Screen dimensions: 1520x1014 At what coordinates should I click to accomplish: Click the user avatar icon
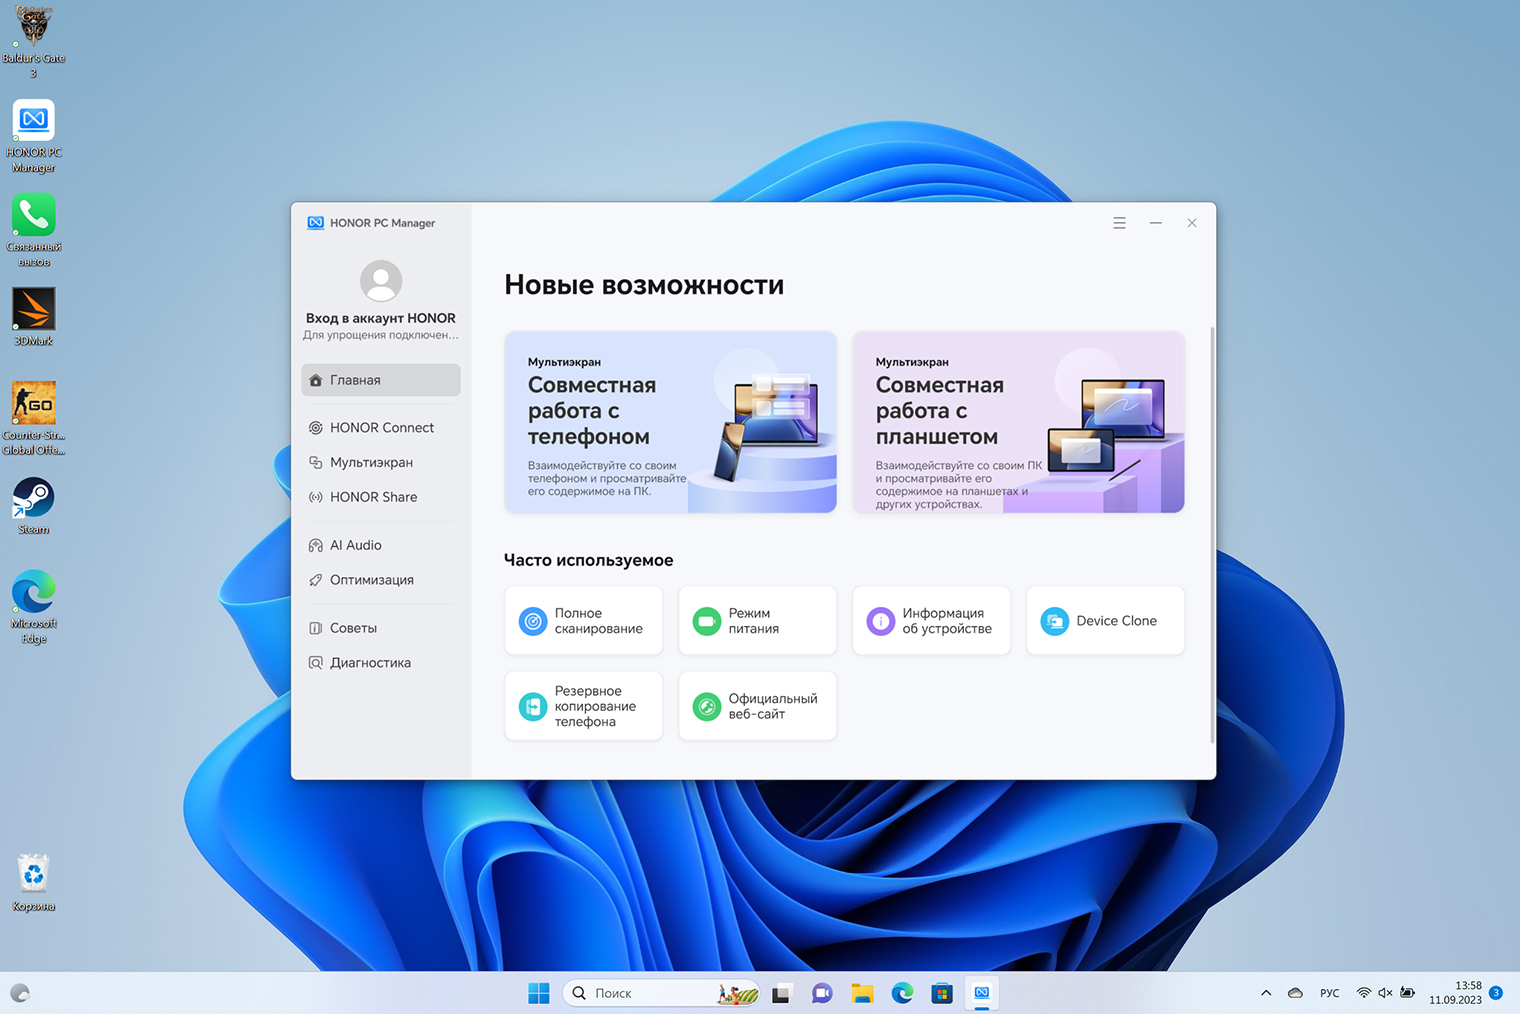tap(381, 281)
